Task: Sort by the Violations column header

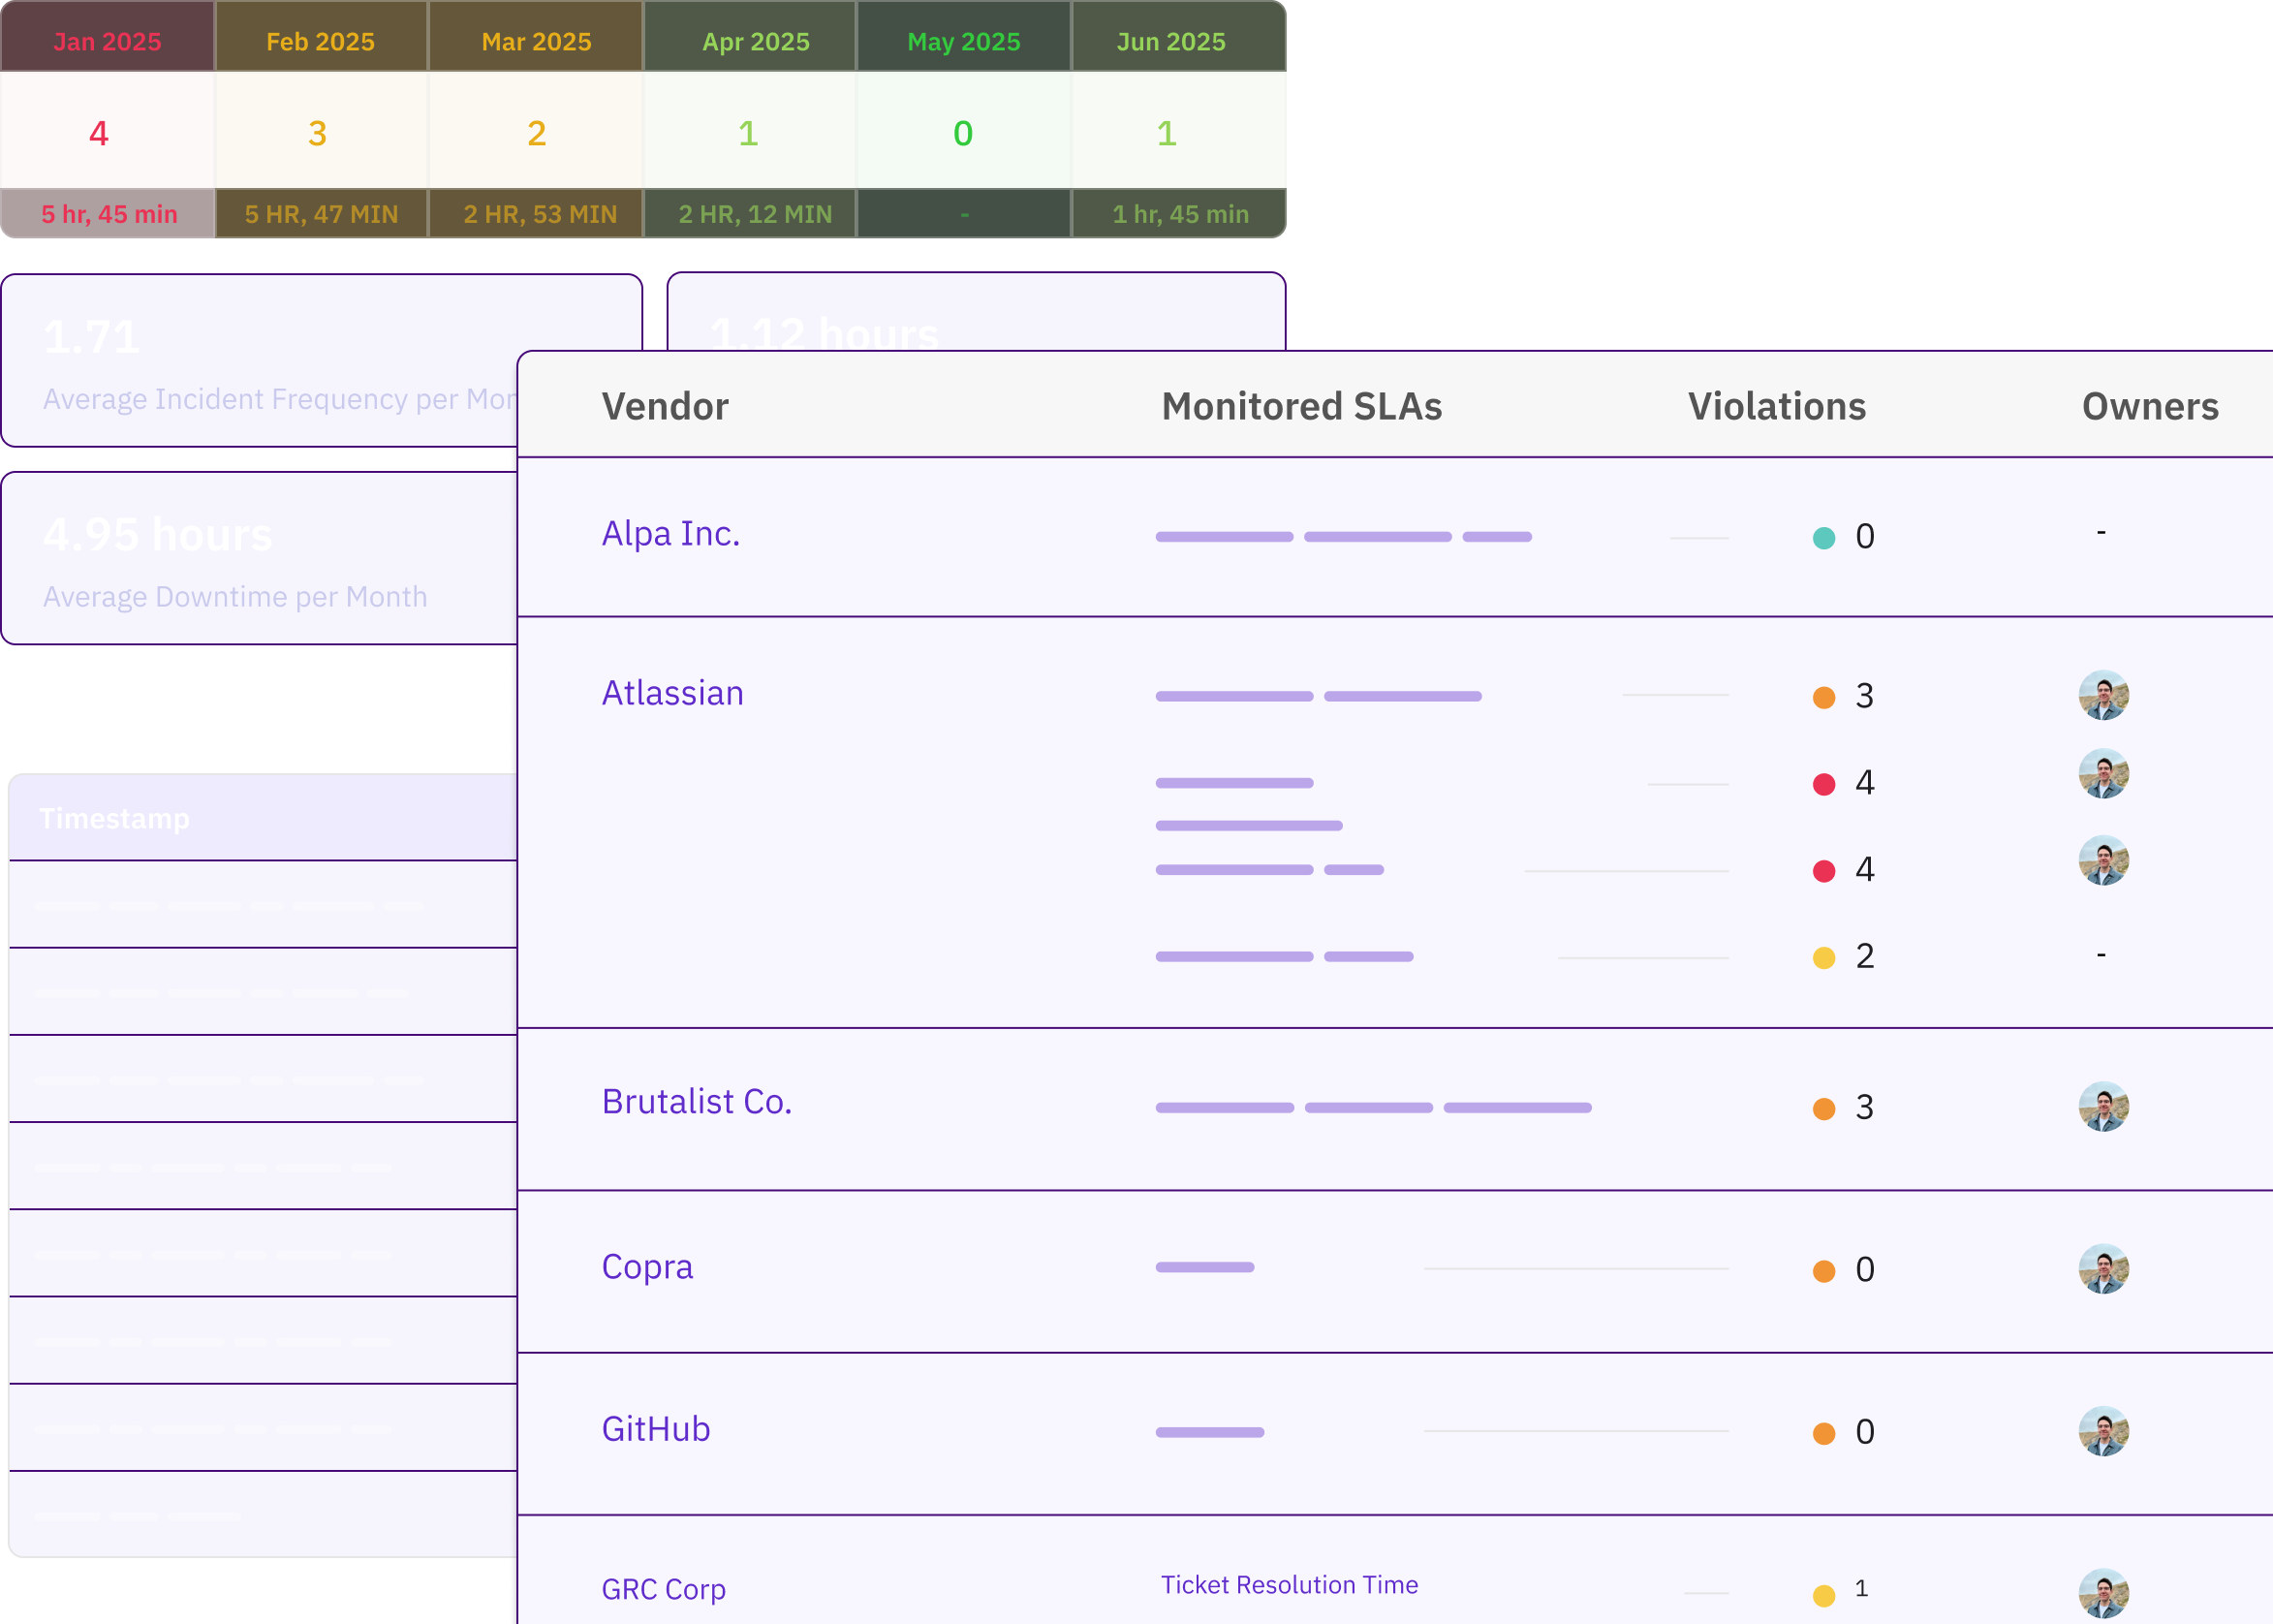Action: tap(1776, 406)
